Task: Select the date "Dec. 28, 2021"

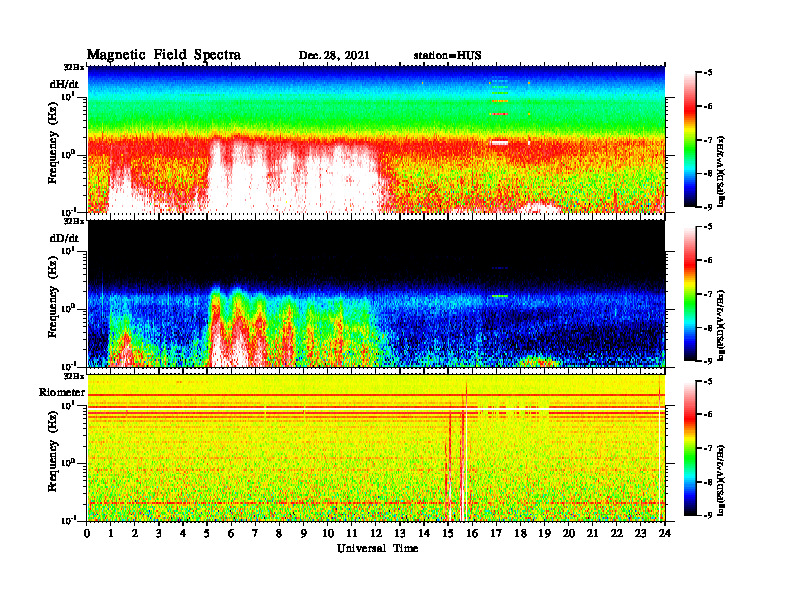Action: [334, 56]
